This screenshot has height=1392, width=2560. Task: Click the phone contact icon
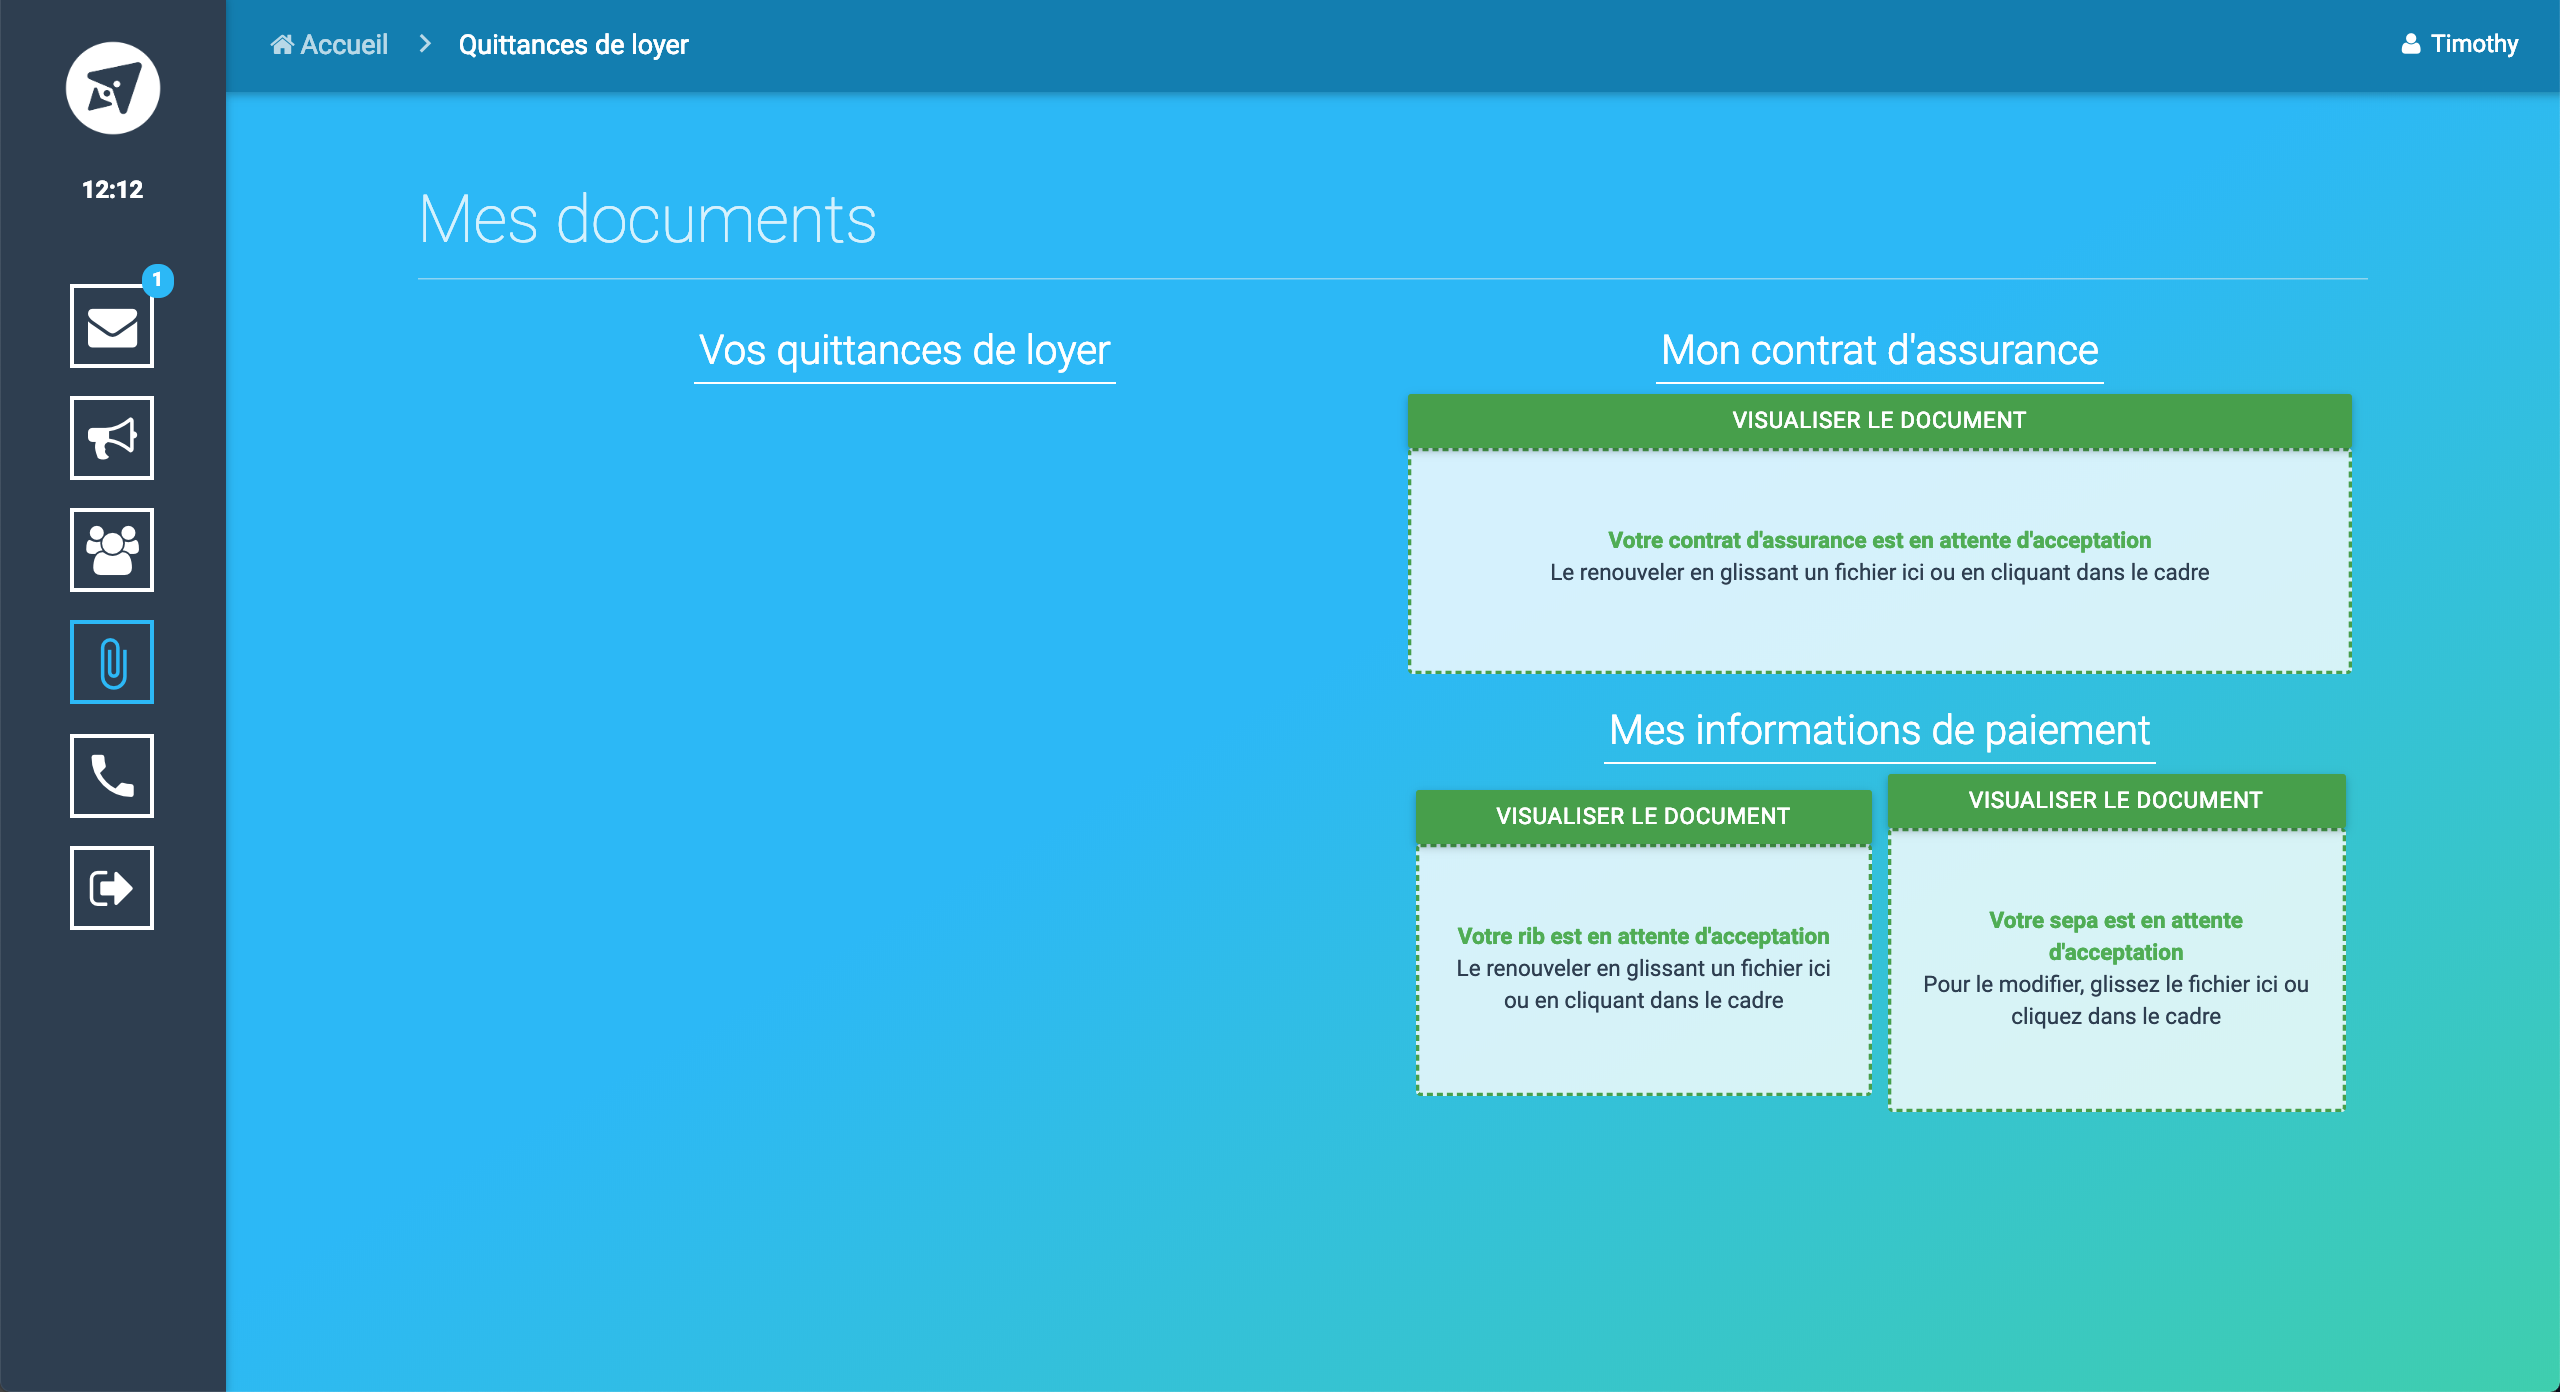coord(112,776)
